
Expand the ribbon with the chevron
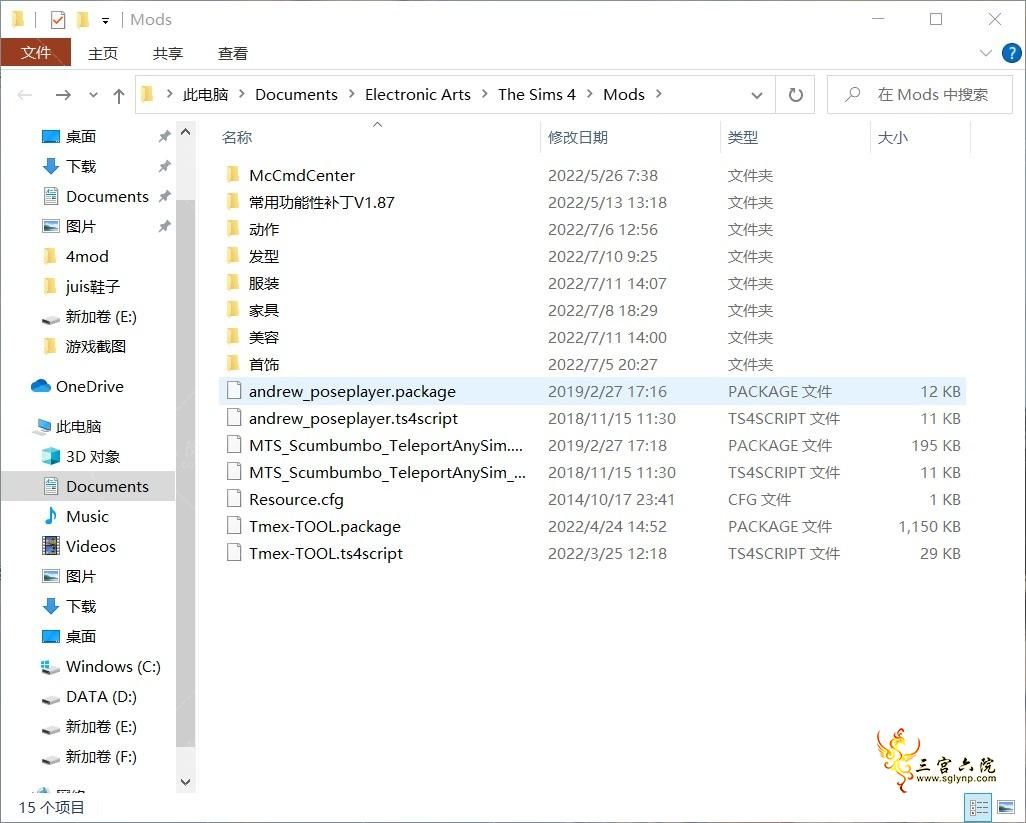pos(985,53)
